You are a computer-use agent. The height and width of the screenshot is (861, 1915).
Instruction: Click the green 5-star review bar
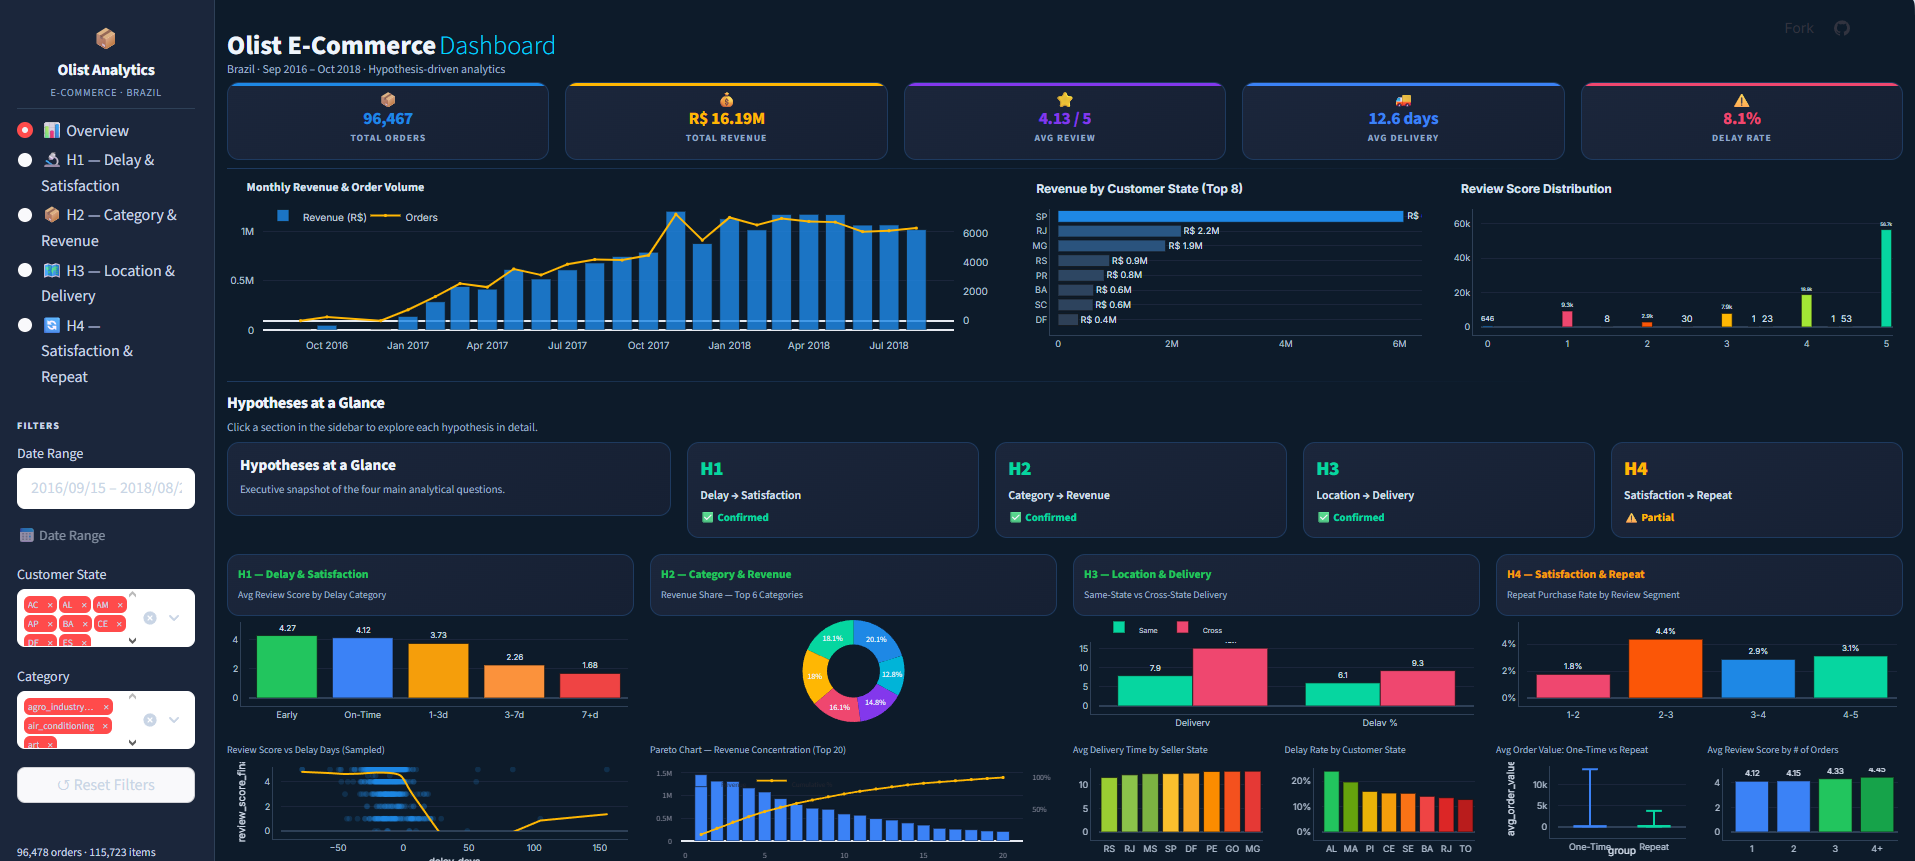pyautogui.click(x=1886, y=278)
